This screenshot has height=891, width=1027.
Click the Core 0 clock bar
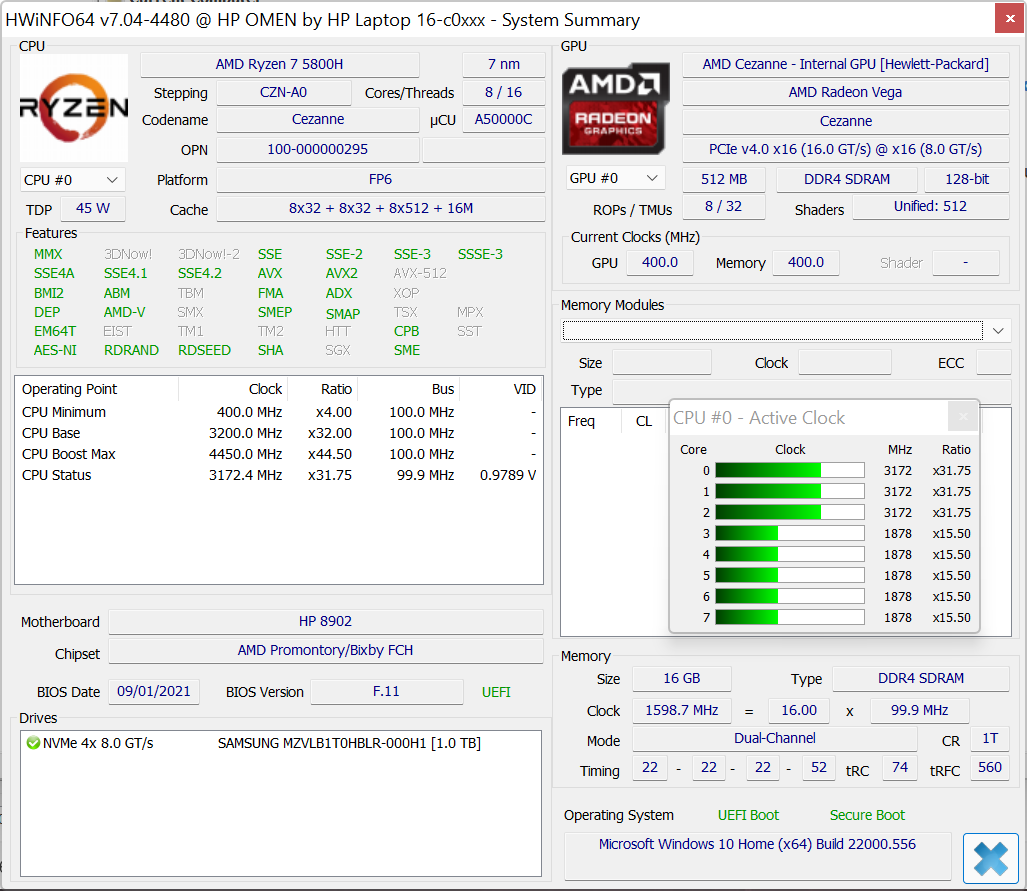pos(790,470)
